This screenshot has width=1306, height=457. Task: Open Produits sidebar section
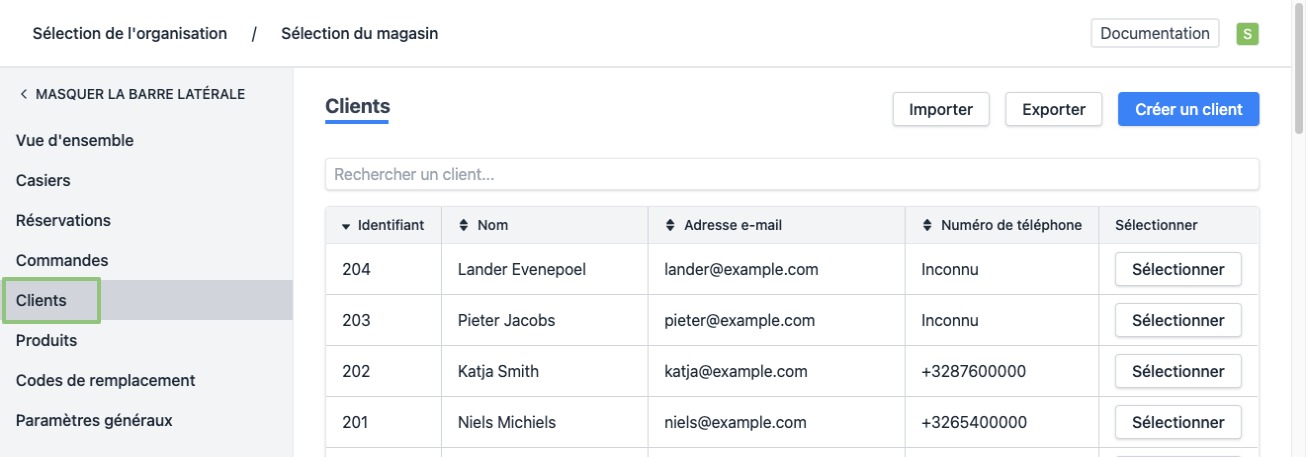coord(46,341)
